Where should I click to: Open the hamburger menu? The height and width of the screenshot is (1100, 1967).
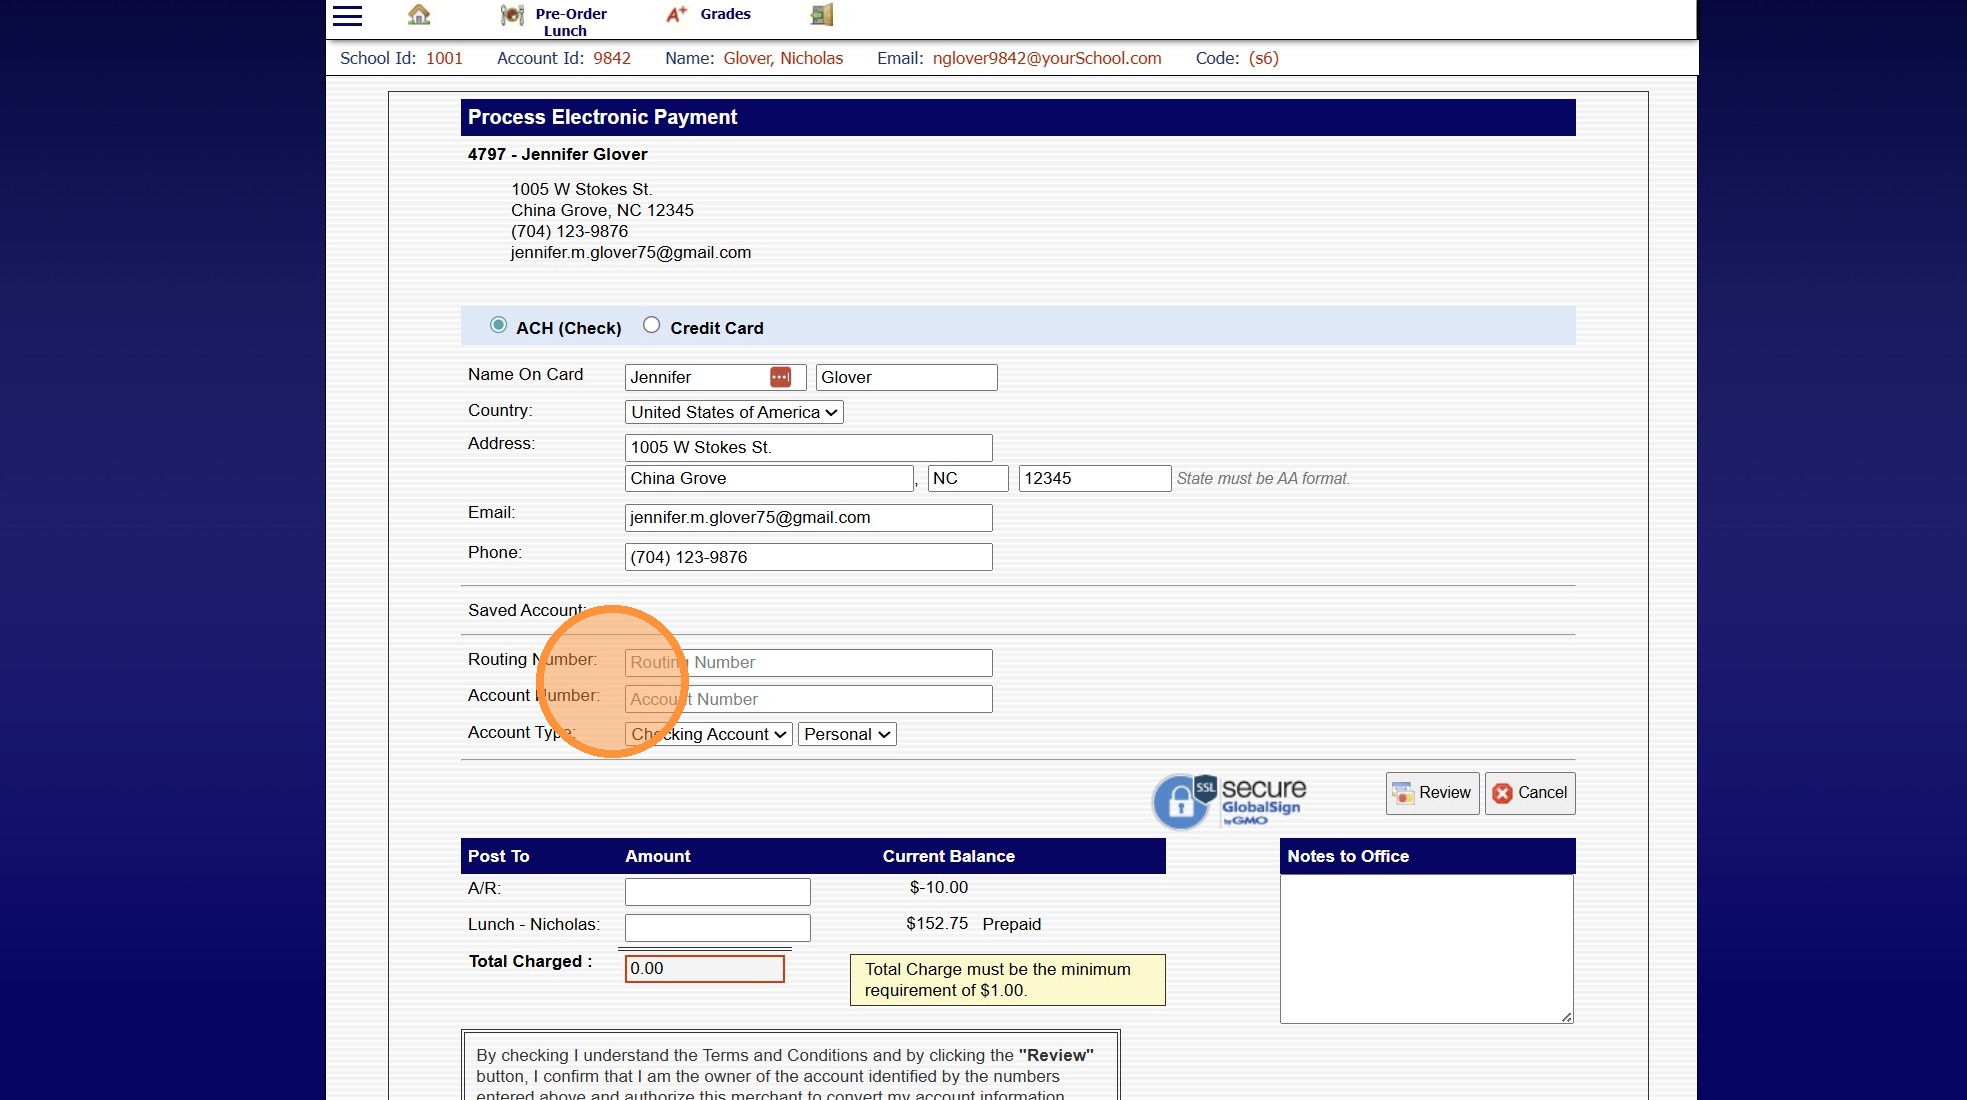(x=347, y=16)
